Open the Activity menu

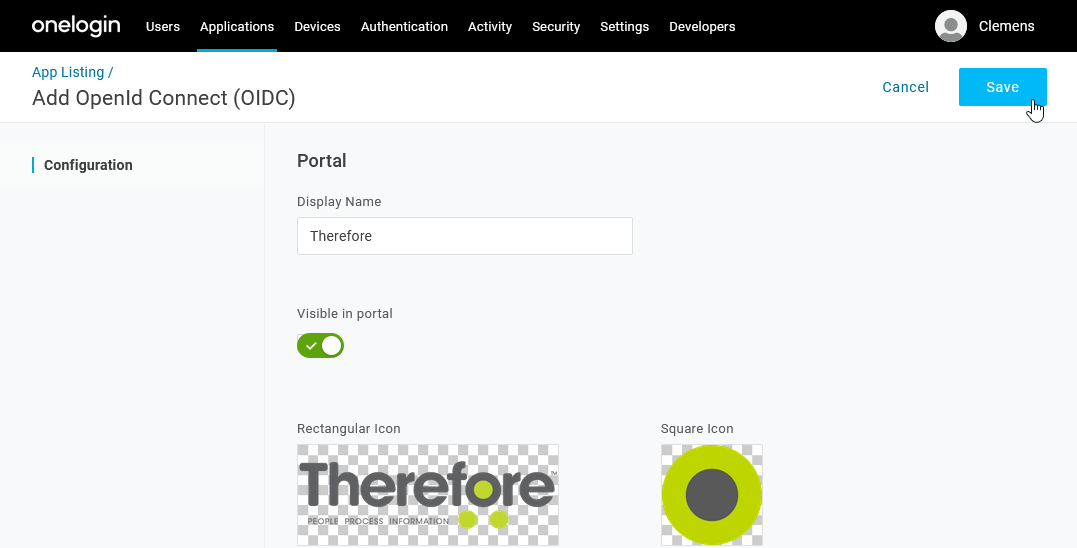(x=490, y=27)
